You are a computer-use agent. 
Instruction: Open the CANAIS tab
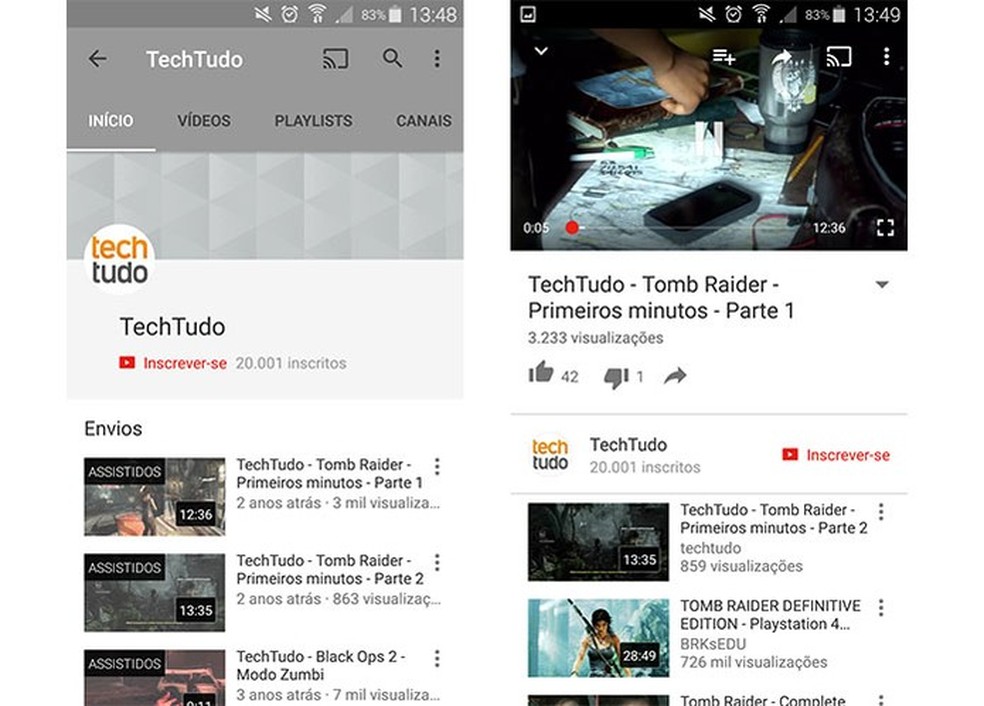tap(424, 120)
